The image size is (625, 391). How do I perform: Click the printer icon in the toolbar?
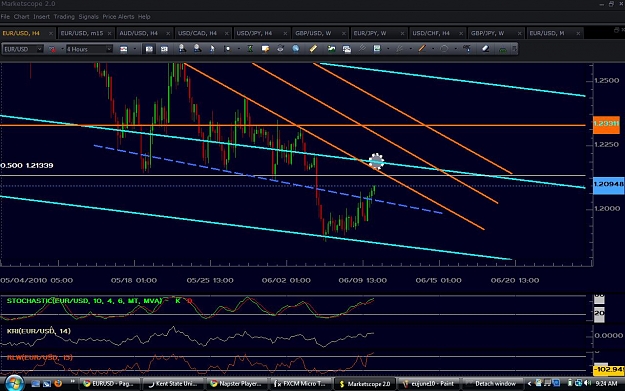click(x=280, y=49)
